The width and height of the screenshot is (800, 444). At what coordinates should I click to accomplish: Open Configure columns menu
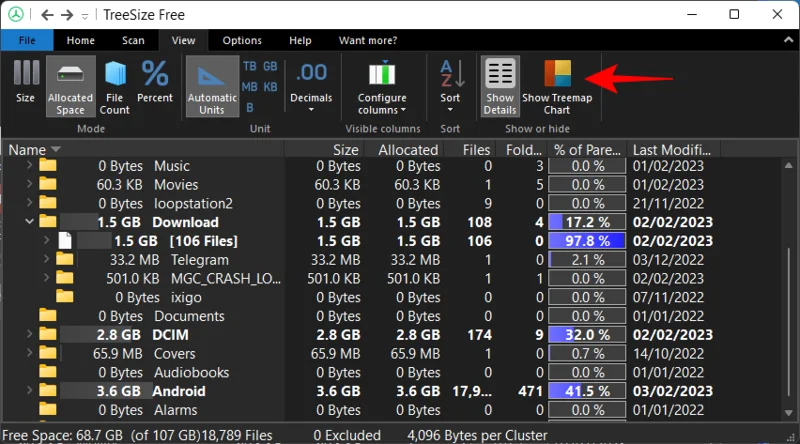pyautogui.click(x=382, y=86)
